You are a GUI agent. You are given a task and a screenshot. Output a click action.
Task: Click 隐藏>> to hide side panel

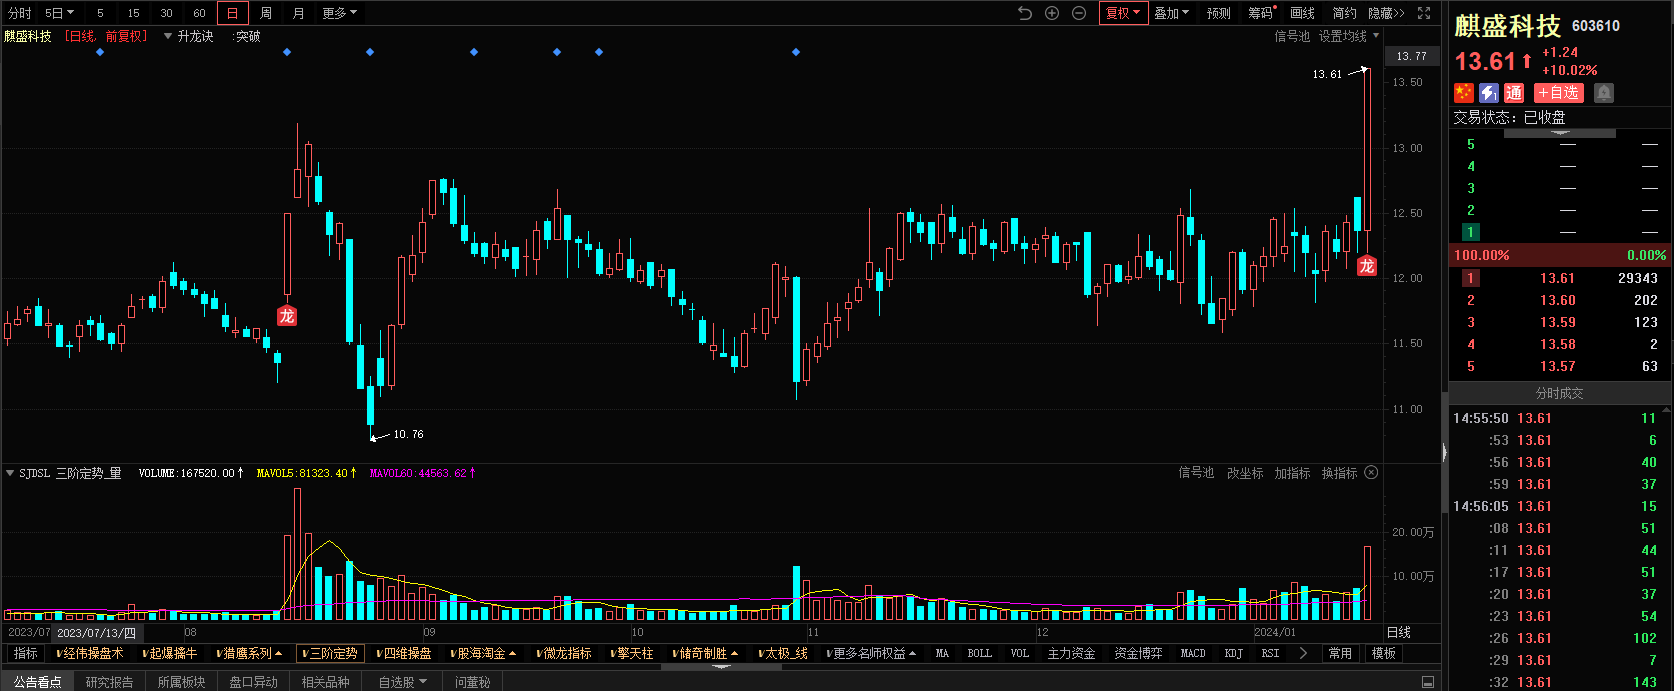click(1386, 13)
